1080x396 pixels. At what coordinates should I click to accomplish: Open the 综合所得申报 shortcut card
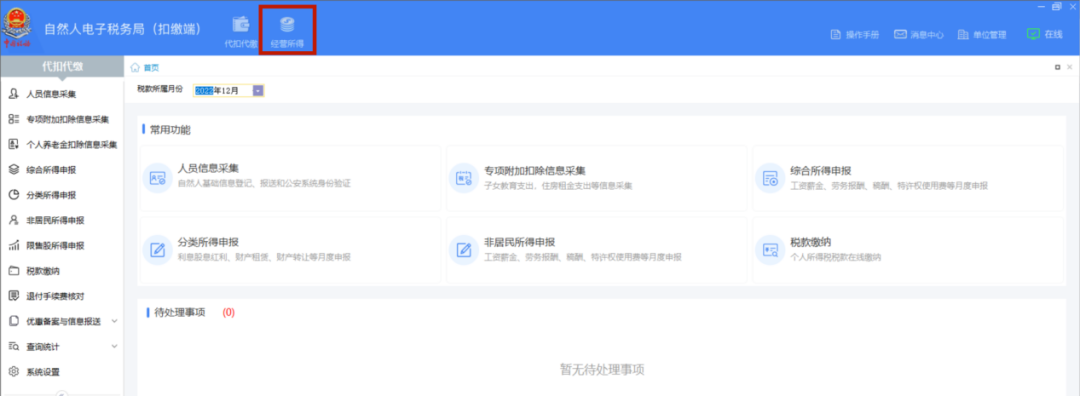908,178
